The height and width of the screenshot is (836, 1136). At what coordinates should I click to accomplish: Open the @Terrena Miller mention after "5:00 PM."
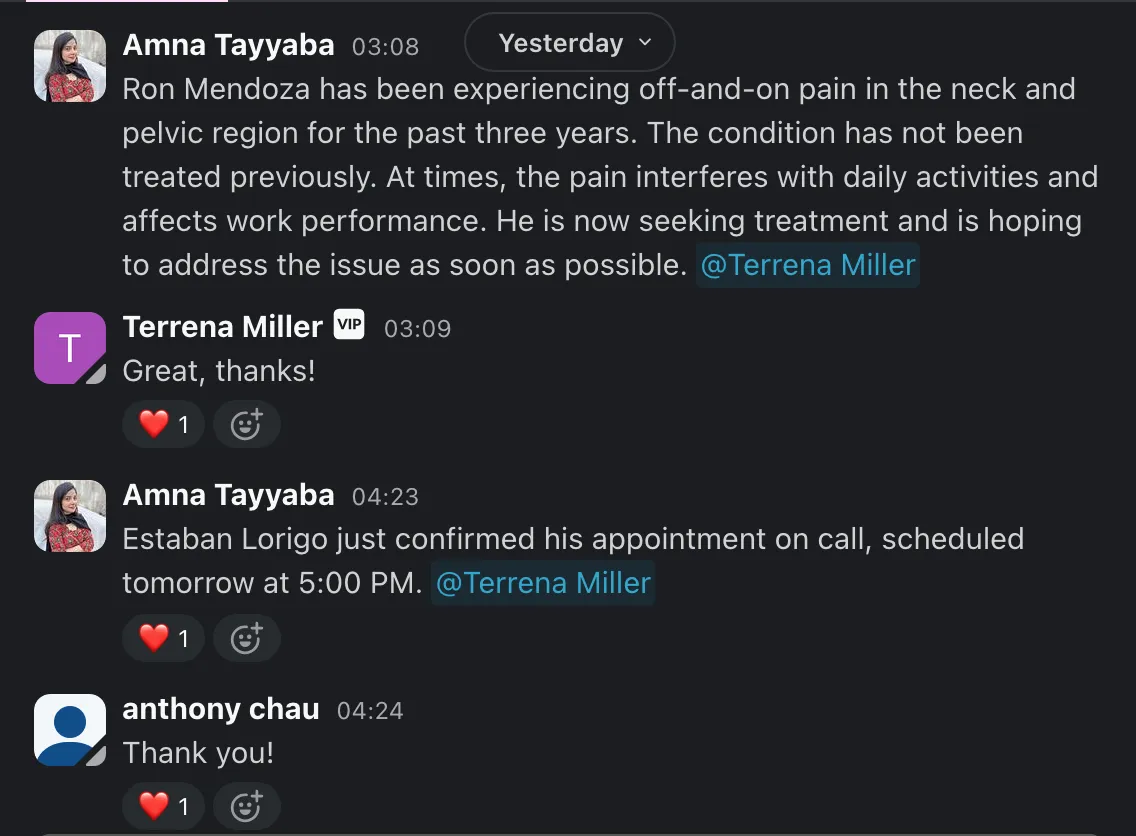pyautogui.click(x=543, y=583)
